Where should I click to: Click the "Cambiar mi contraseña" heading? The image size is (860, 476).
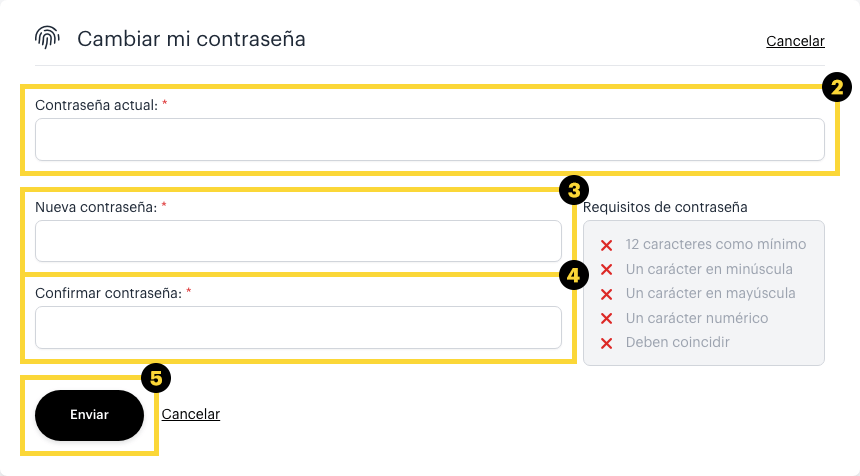coord(191,39)
